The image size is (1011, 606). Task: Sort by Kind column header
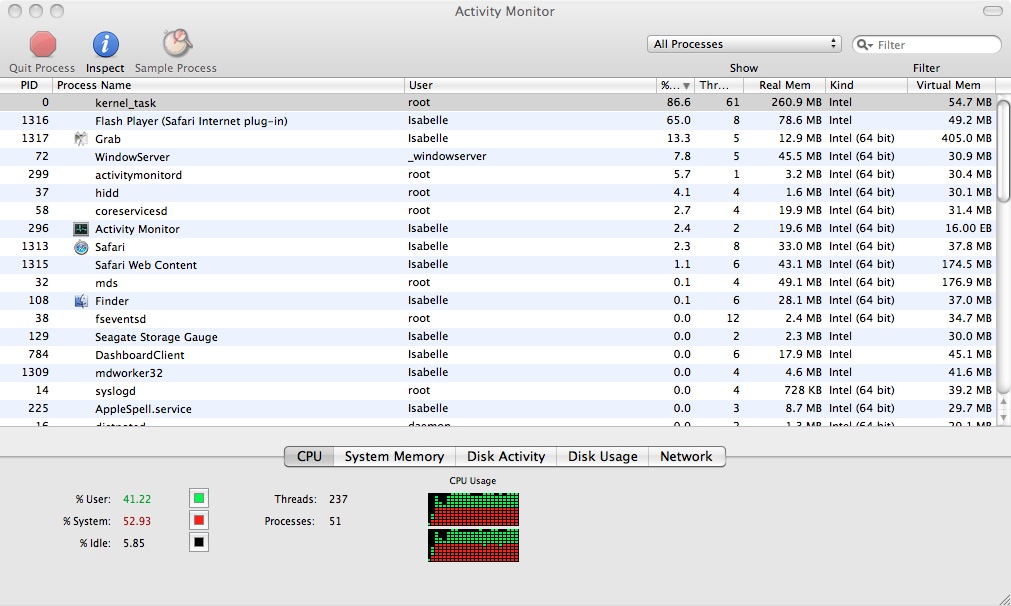point(866,85)
